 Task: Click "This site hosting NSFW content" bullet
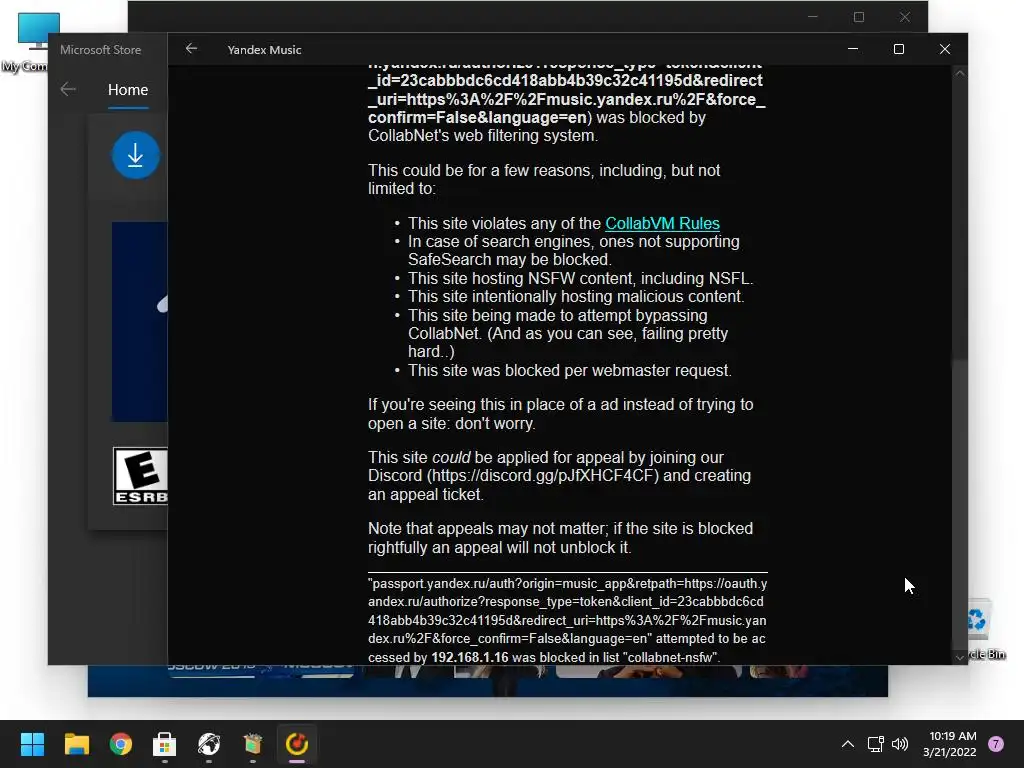click(581, 278)
